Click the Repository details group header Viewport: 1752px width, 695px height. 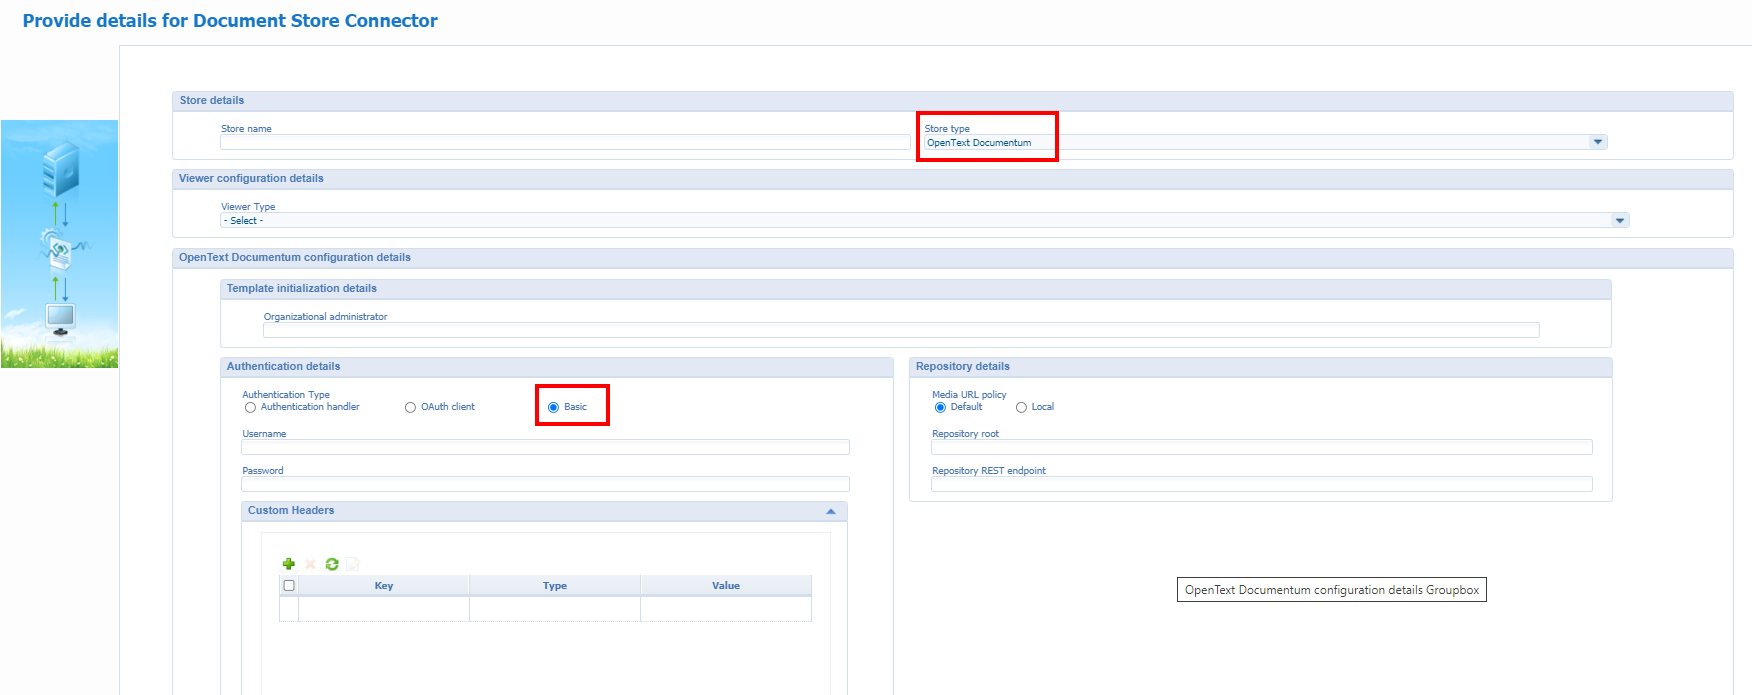click(1260, 367)
